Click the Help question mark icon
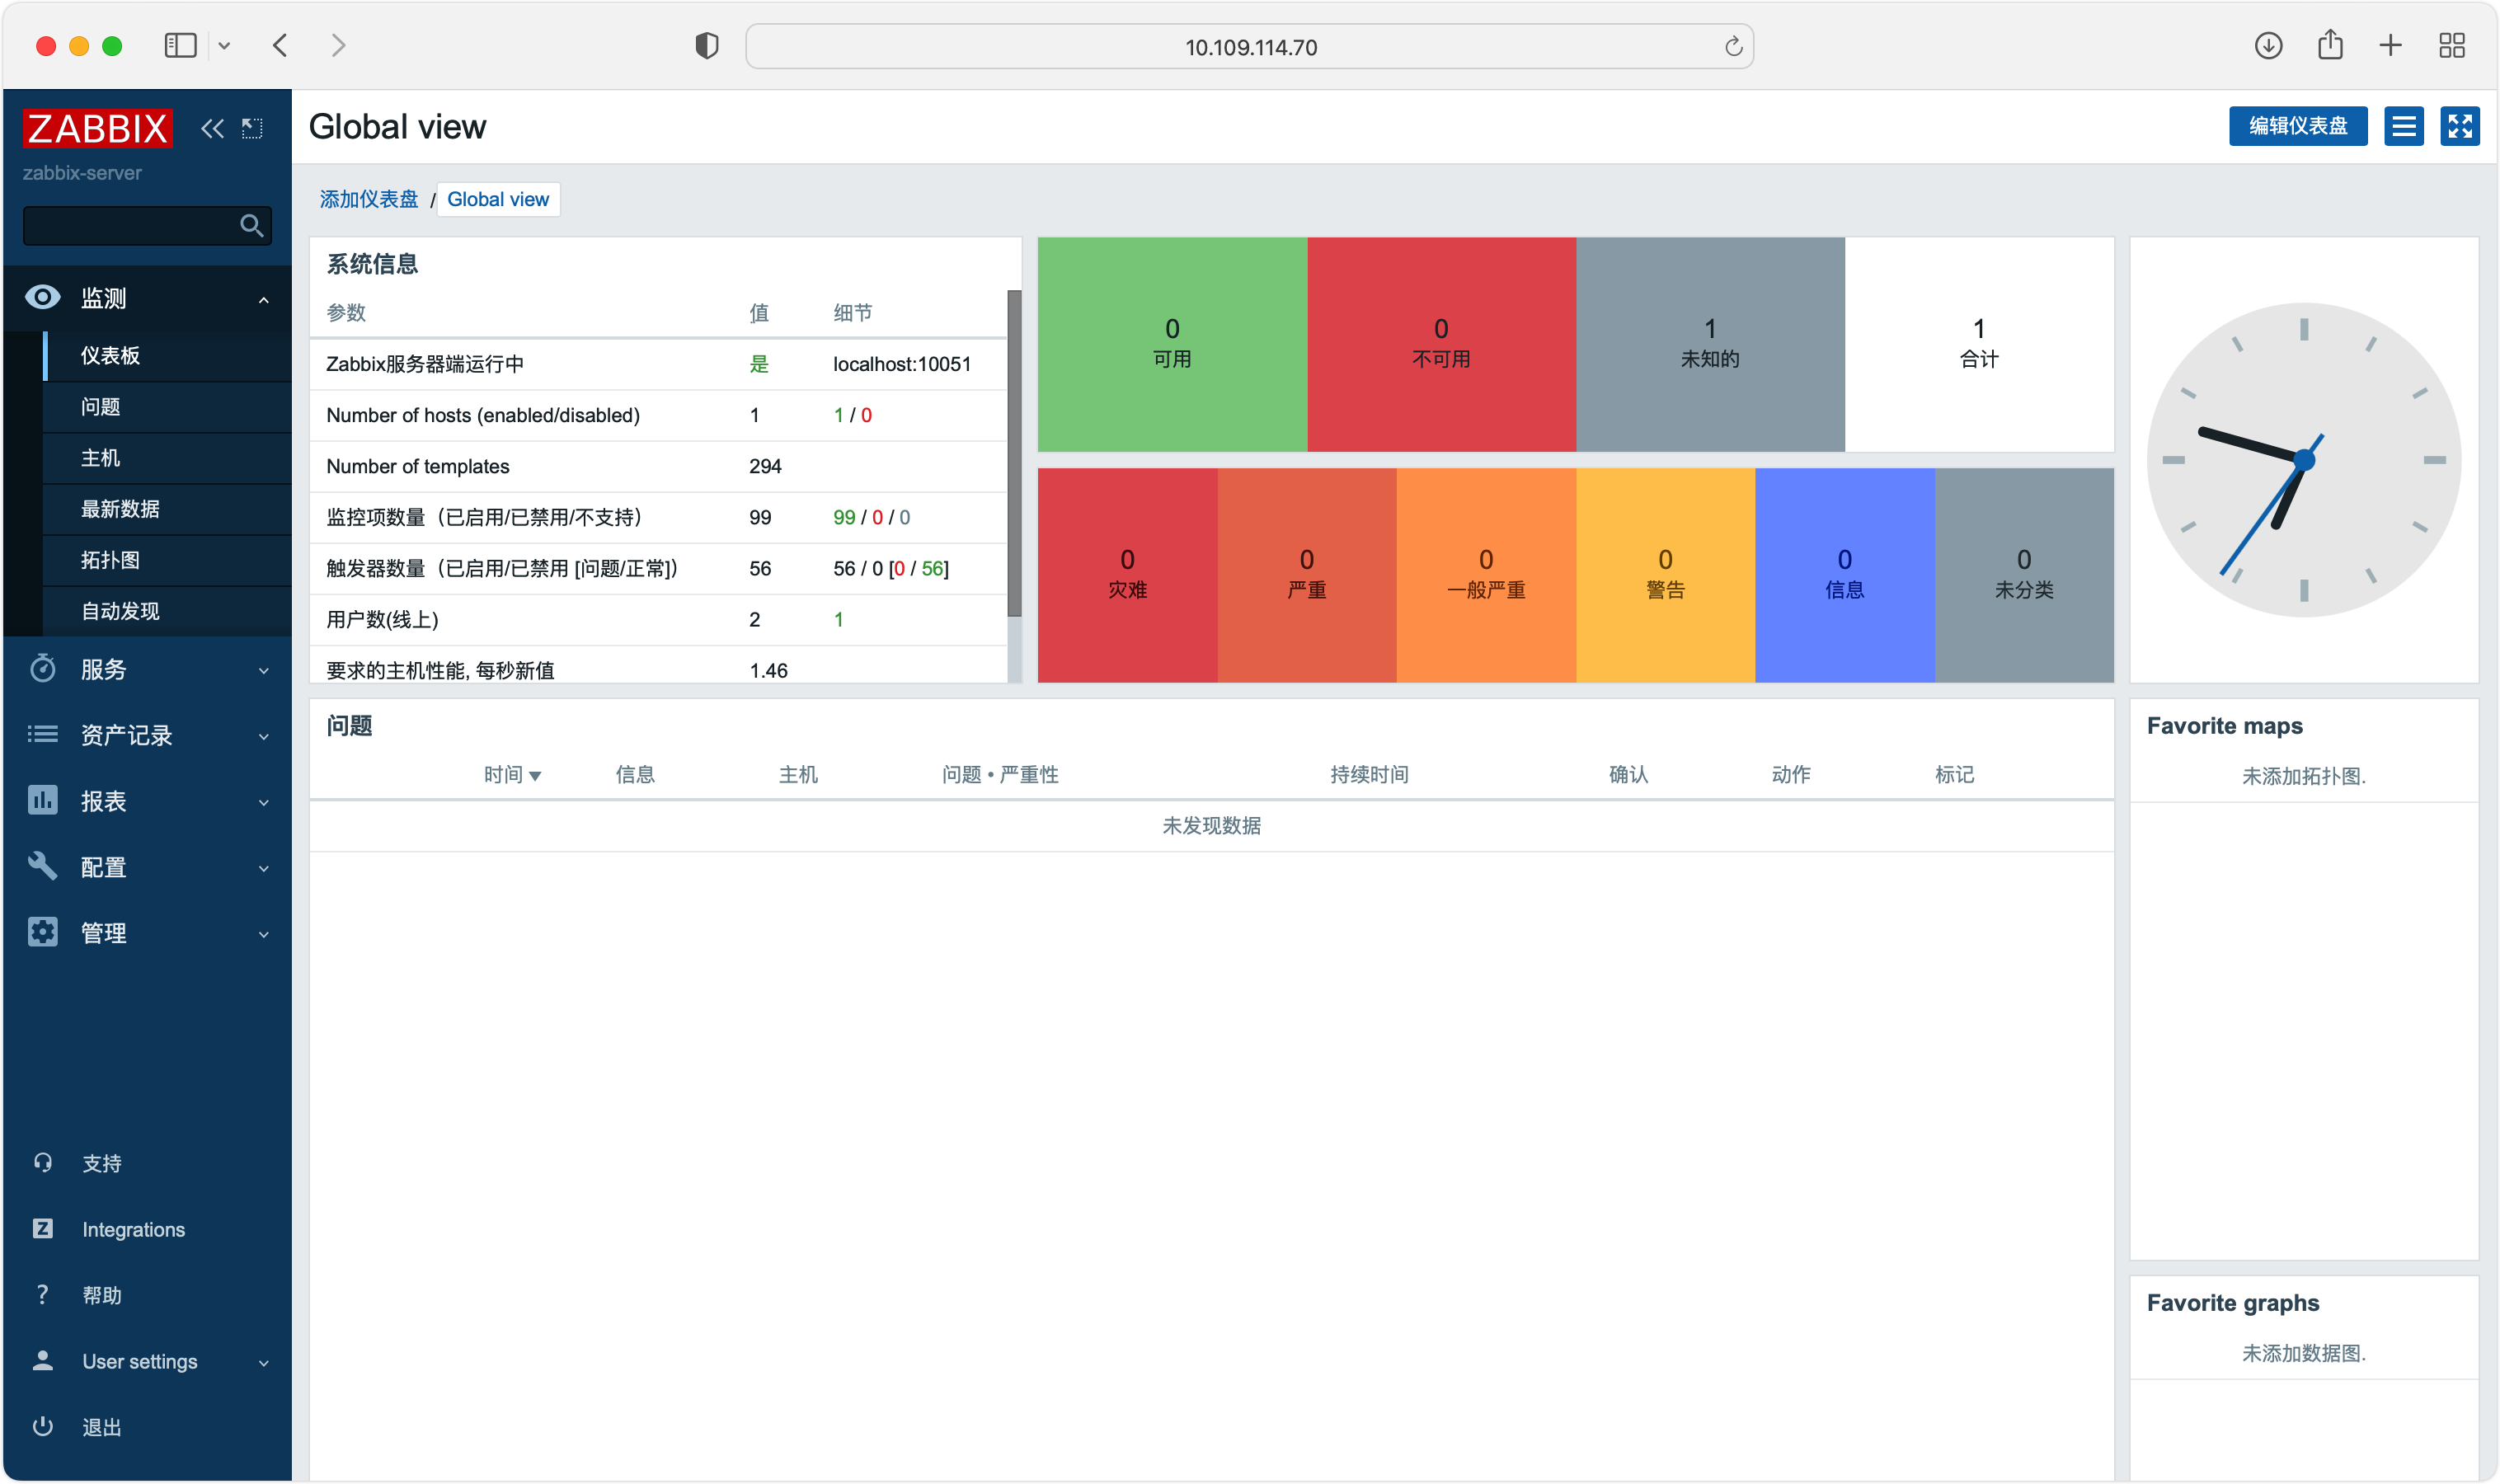Screen dimensions: 2500x1484 pos(42,1294)
